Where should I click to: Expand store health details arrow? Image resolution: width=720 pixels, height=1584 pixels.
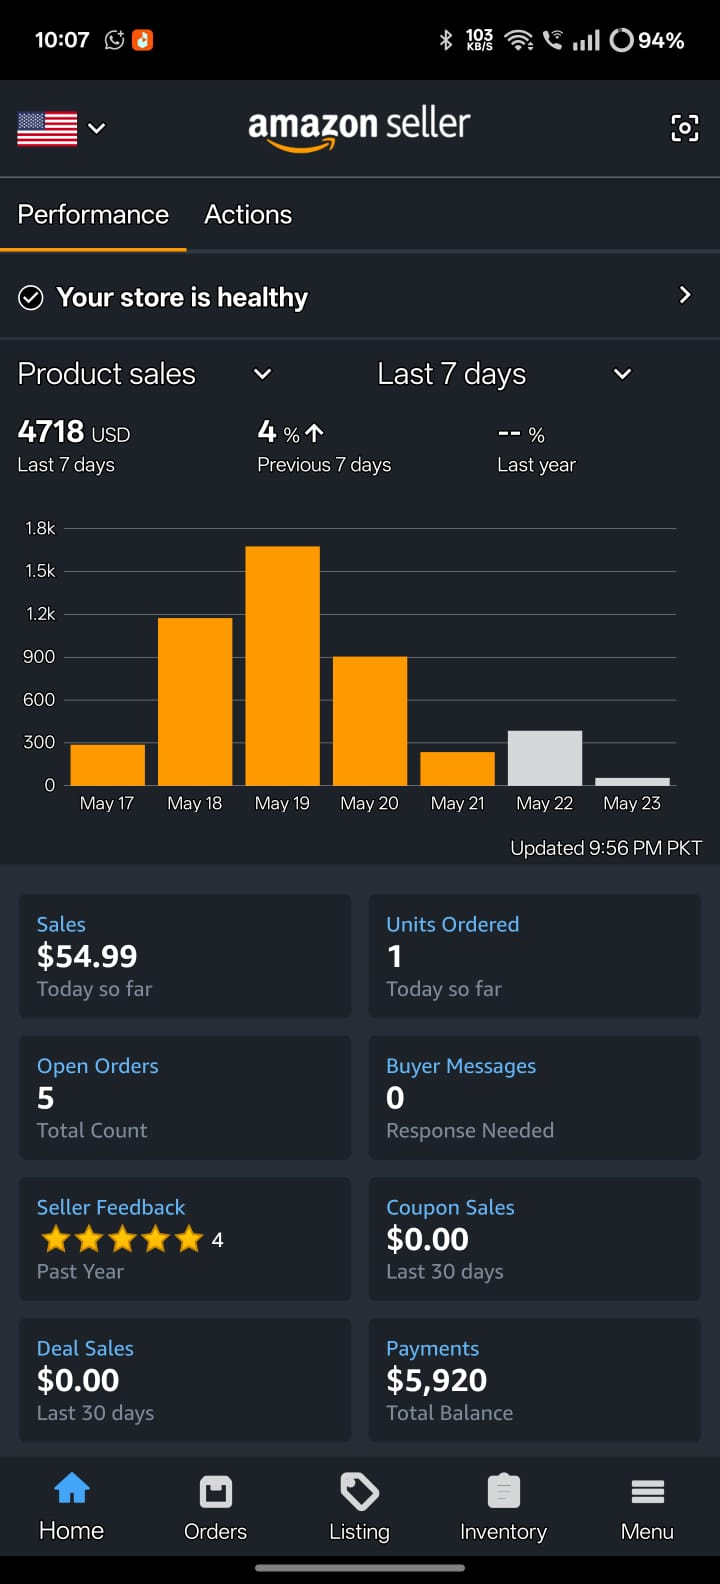click(685, 295)
